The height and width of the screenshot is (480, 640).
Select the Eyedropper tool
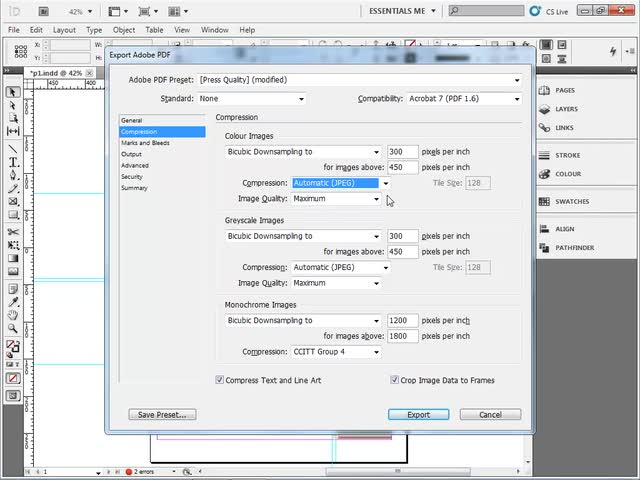(13, 302)
